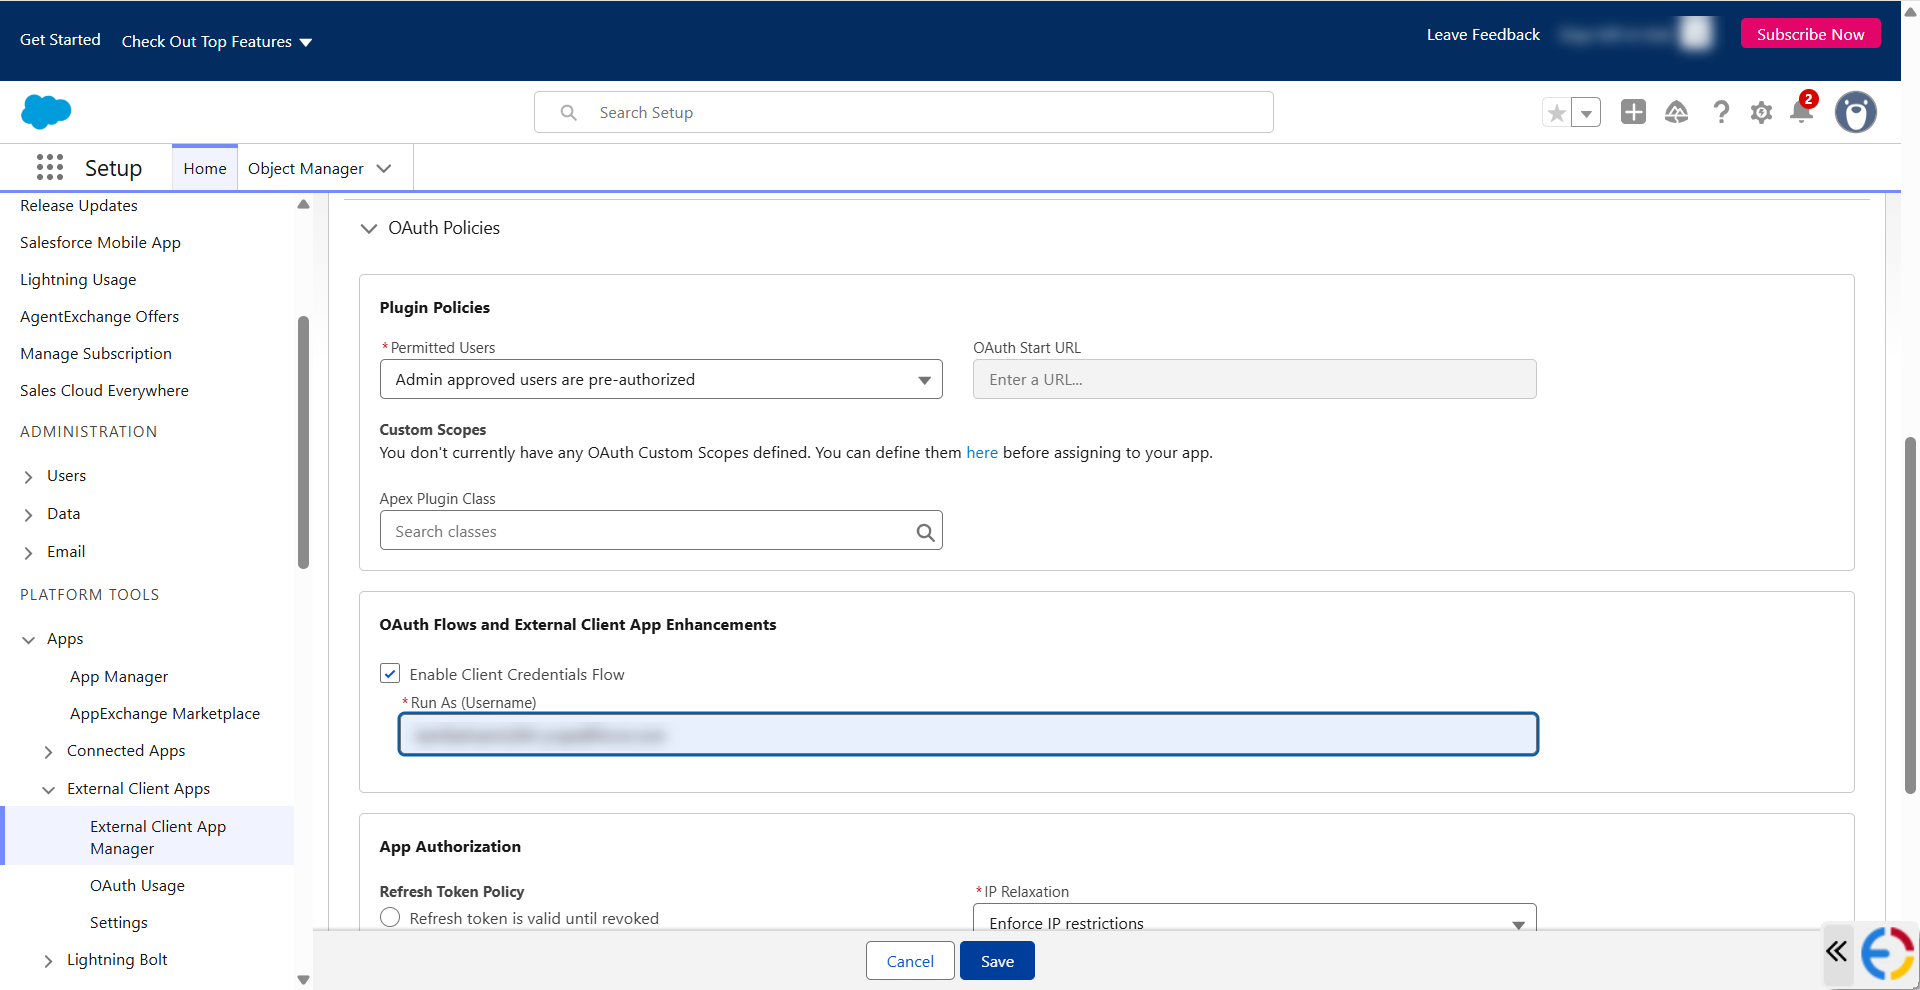Viewport: 1920px width, 990px height.
Task: Open Salesforce Mobile App in sidebar
Action: tap(100, 243)
